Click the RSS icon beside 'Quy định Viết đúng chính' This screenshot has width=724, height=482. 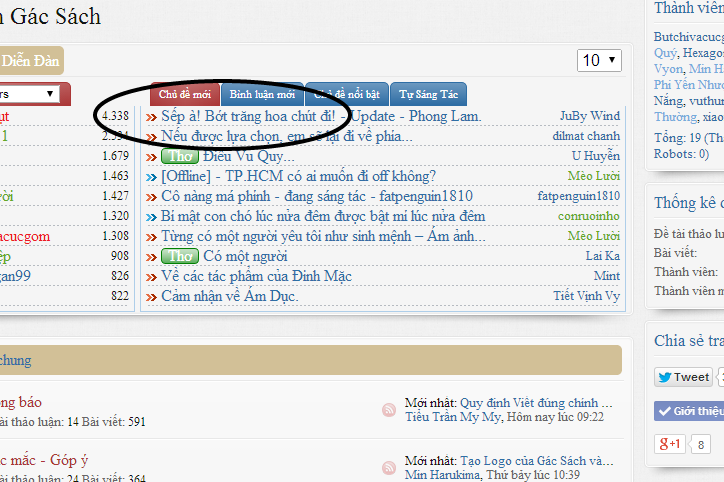coord(389,410)
